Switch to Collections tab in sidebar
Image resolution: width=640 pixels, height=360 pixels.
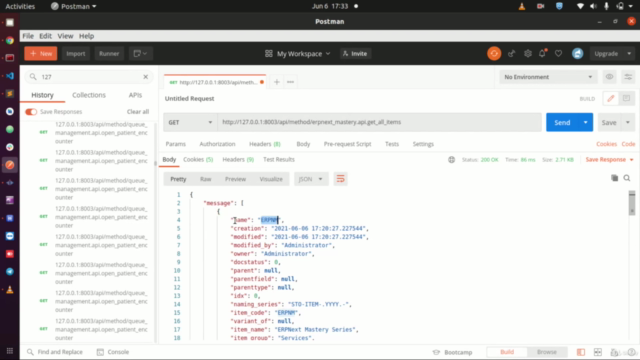tap(89, 95)
